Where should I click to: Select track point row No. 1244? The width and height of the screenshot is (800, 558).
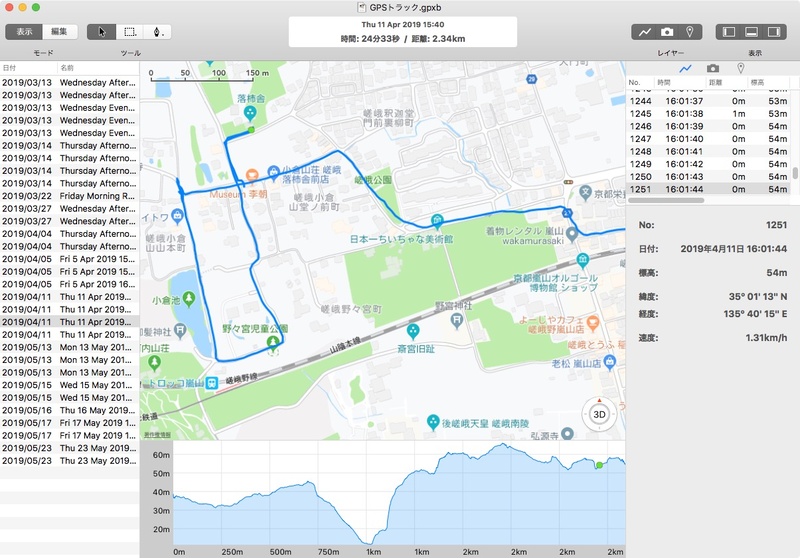tap(708, 101)
